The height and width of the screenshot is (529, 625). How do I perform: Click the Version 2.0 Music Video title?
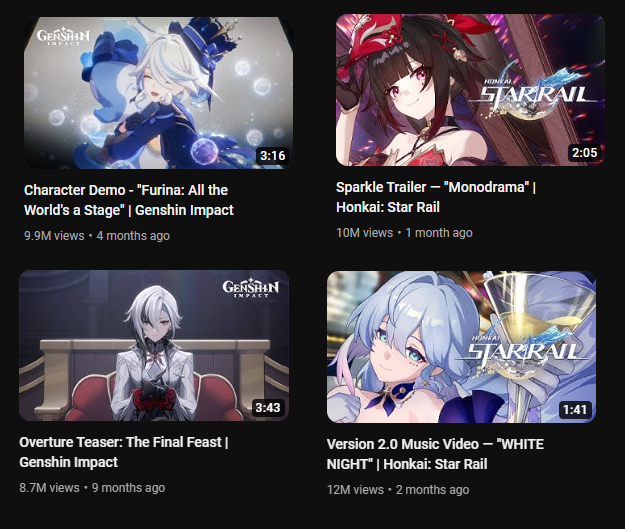point(435,454)
